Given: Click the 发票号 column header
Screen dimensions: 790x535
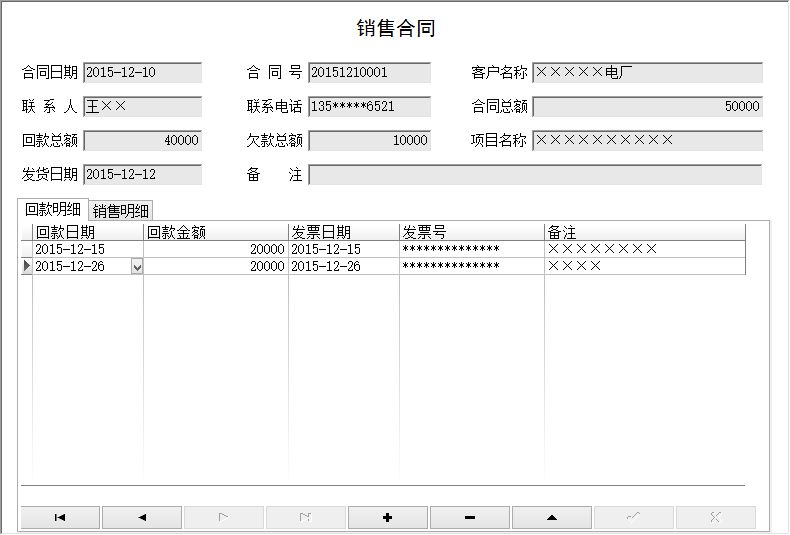Looking at the screenshot, I should [x=472, y=232].
